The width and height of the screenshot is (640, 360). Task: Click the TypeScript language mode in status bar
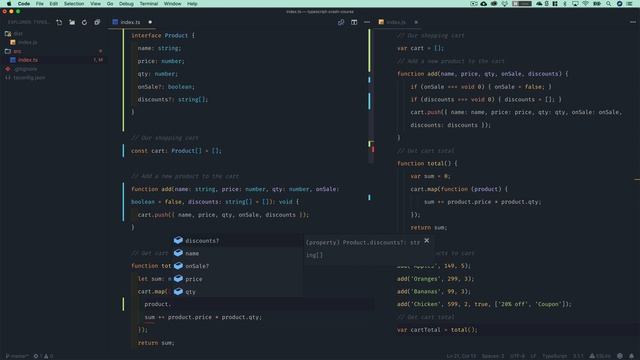click(555, 356)
